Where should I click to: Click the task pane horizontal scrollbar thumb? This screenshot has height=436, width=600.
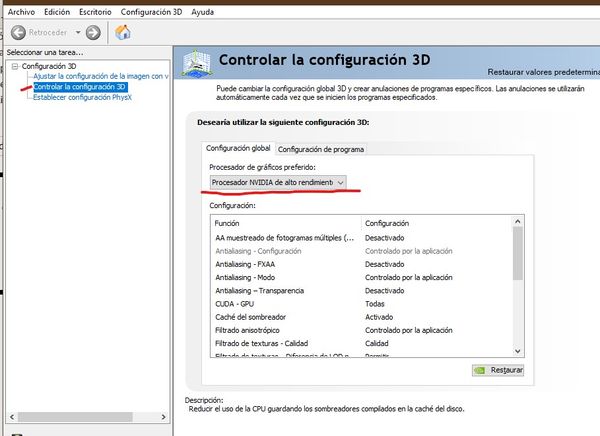75,417
